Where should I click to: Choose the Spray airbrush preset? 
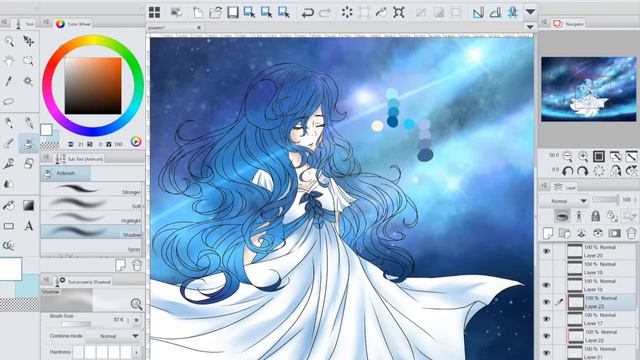click(92, 247)
